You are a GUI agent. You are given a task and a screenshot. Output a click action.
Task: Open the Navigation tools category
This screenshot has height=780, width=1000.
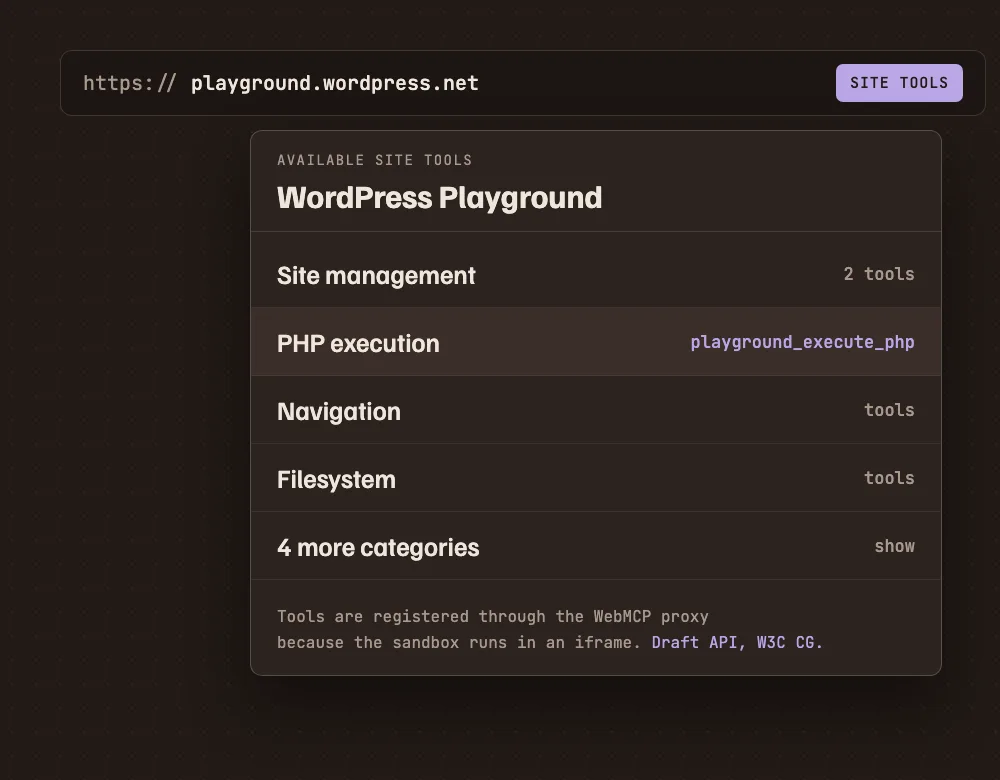[596, 410]
